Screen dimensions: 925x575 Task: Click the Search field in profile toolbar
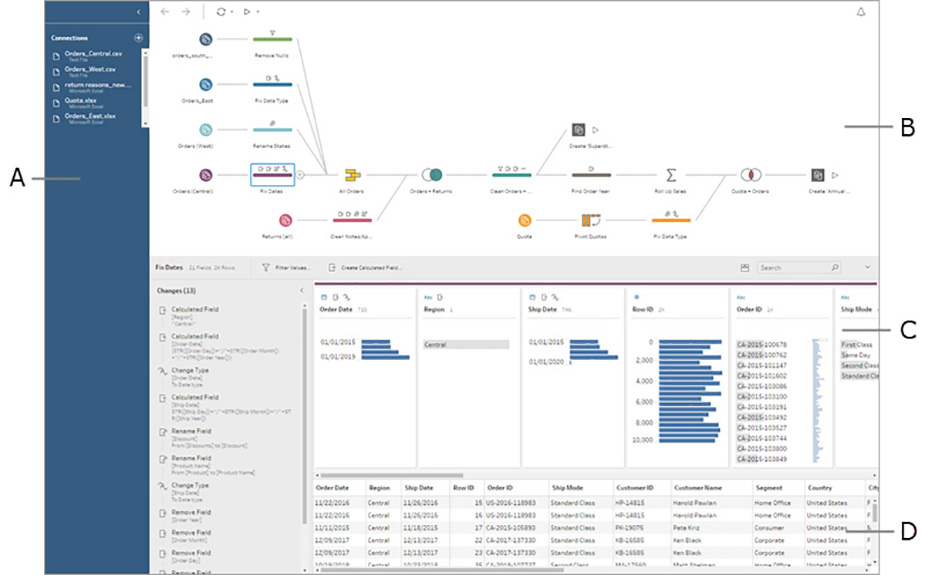click(x=799, y=268)
